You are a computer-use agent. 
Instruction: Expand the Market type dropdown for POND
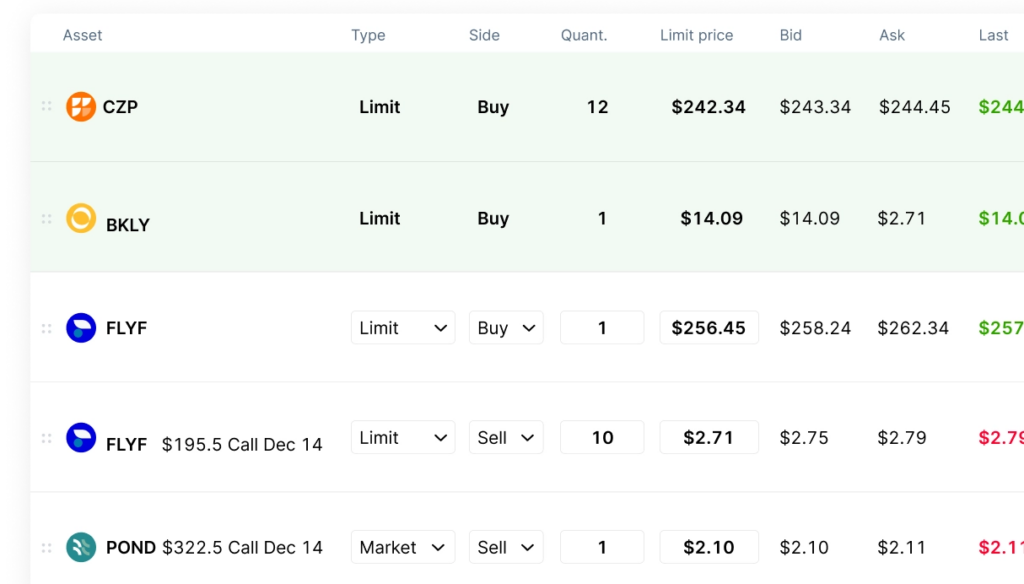pyautogui.click(x=402, y=547)
